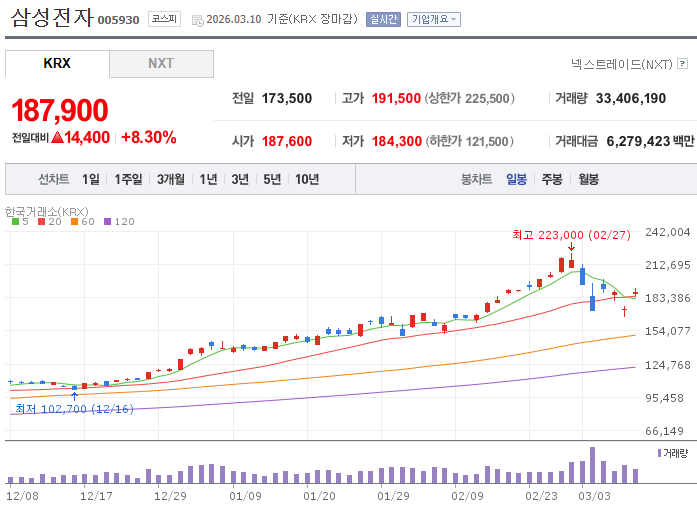The height and width of the screenshot is (507, 697).
Task: Select the 1주일 line chart period
Action: pos(128,179)
